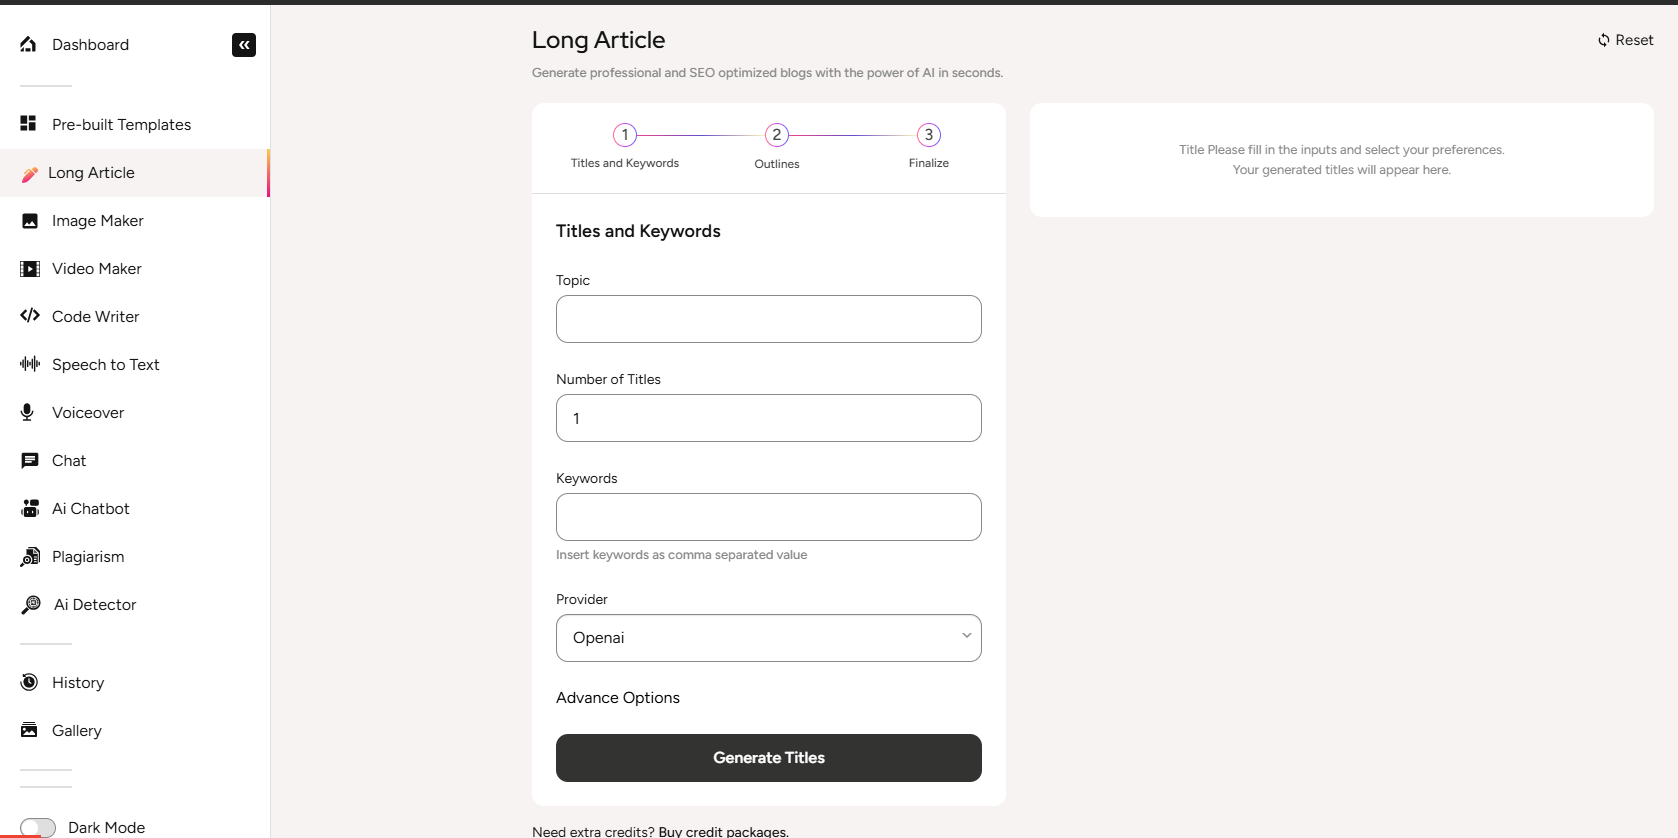The width and height of the screenshot is (1678, 838).
Task: Focus the Keywords input field
Action: (768, 517)
